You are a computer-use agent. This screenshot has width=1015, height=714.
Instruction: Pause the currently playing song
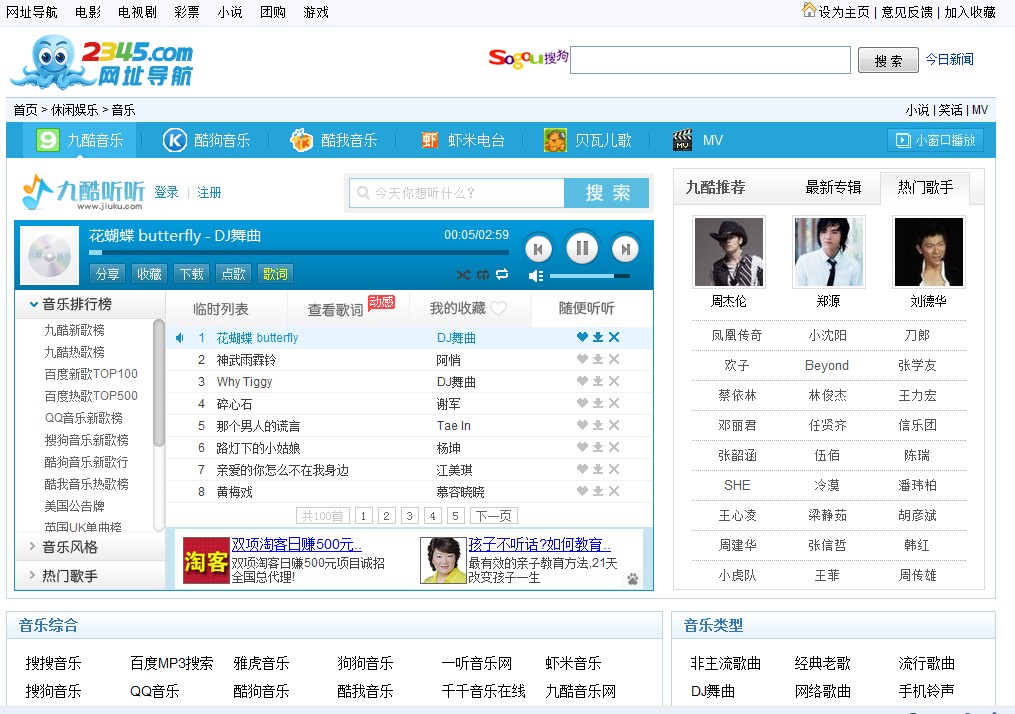[581, 248]
